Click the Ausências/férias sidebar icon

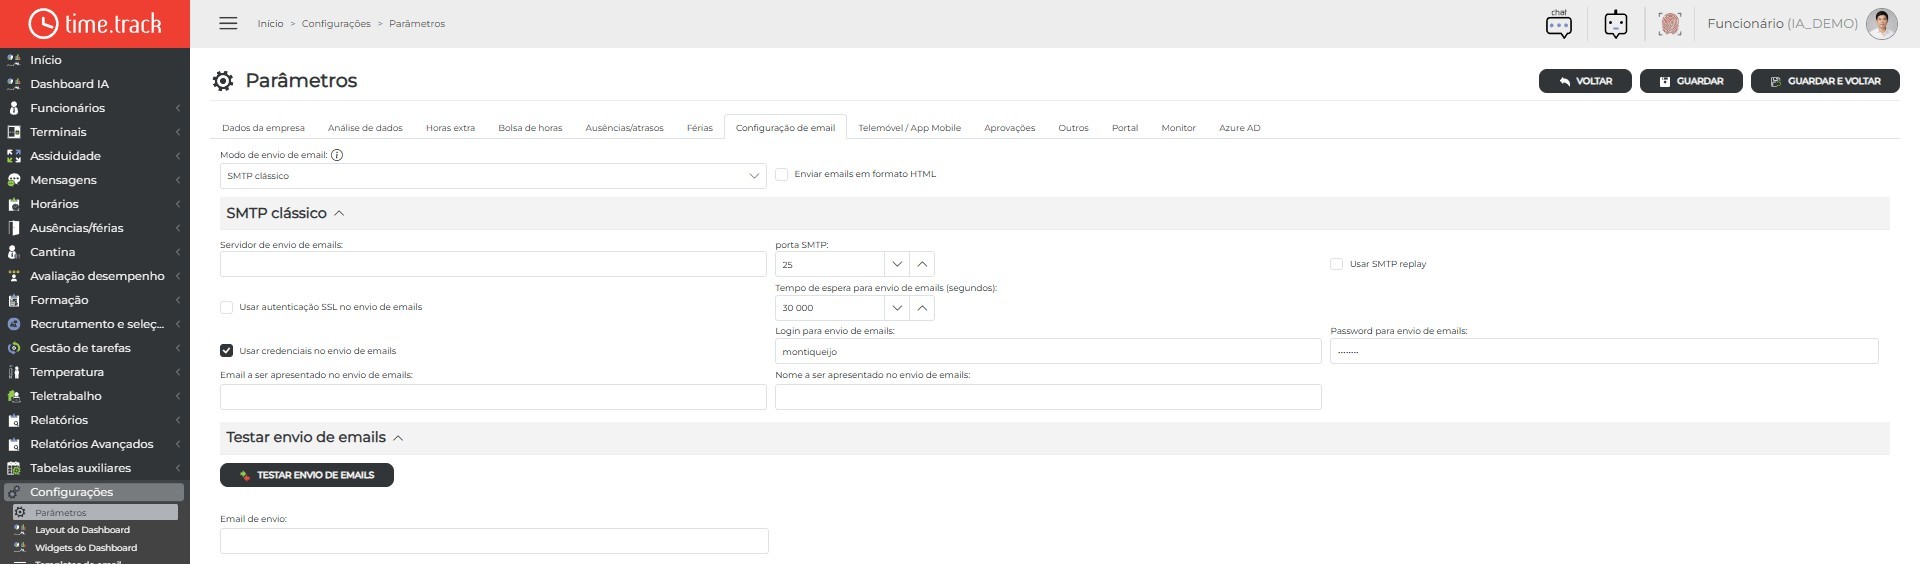coord(14,228)
